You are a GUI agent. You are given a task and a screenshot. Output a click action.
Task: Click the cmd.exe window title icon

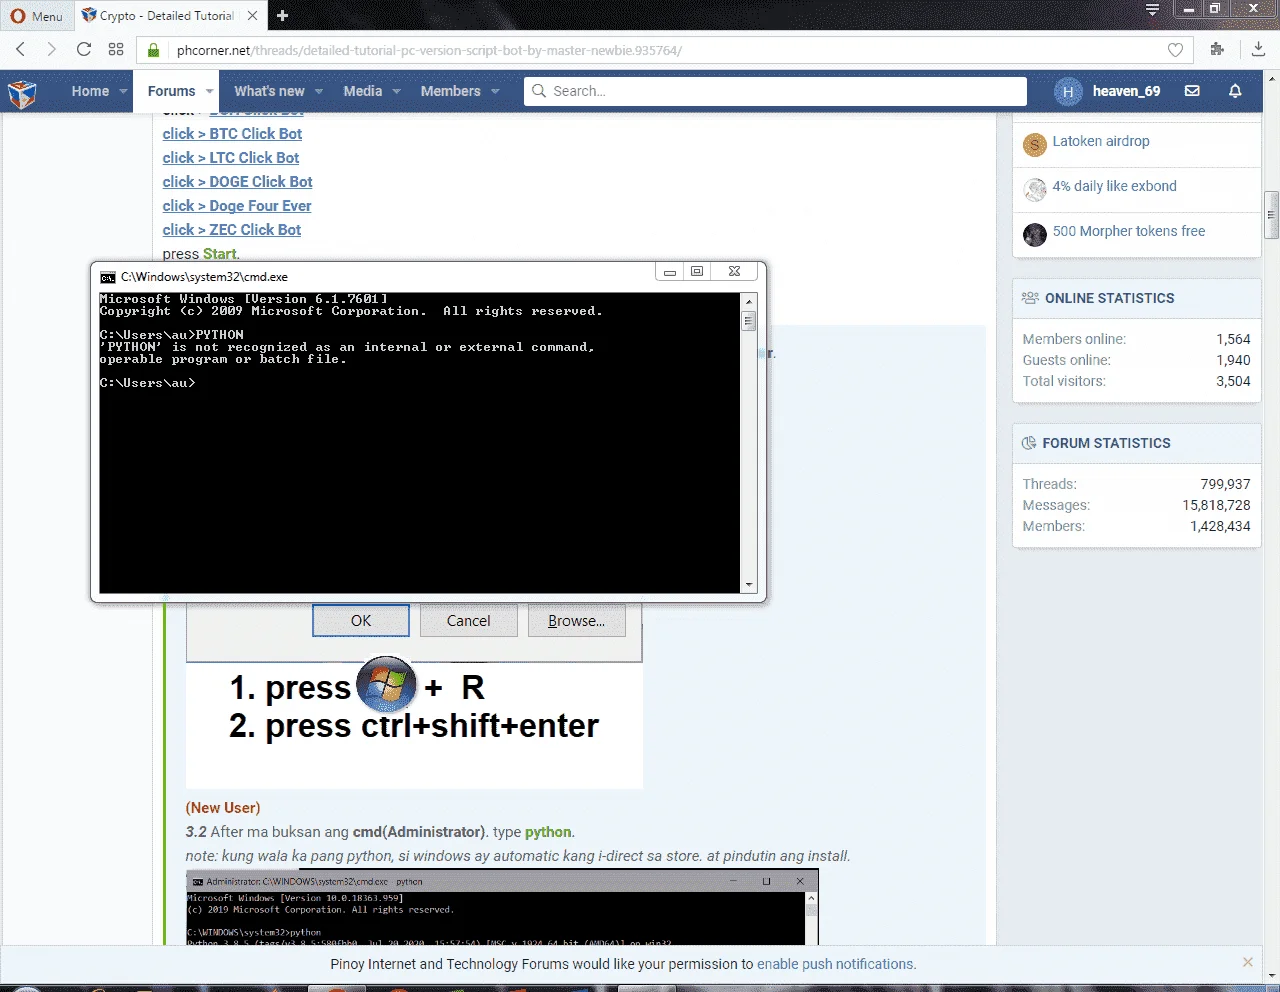pos(107,277)
